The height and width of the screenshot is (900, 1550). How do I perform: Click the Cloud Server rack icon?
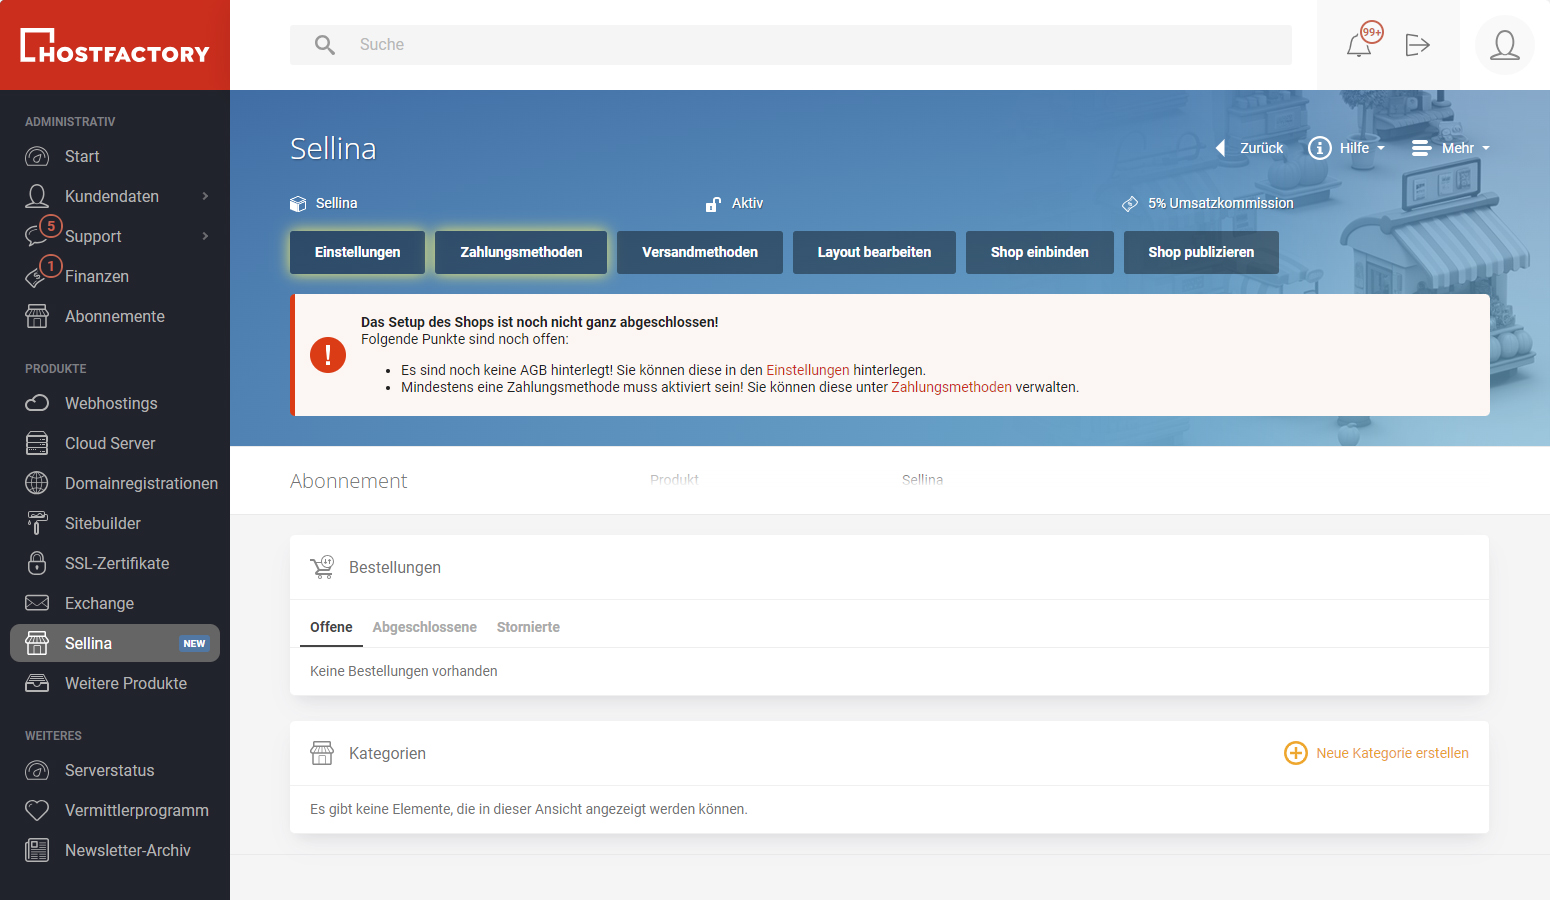(x=37, y=443)
